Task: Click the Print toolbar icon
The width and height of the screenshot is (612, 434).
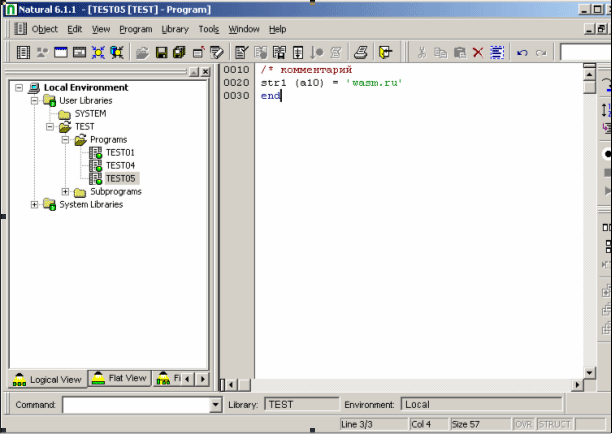Action: pyautogui.click(x=363, y=52)
